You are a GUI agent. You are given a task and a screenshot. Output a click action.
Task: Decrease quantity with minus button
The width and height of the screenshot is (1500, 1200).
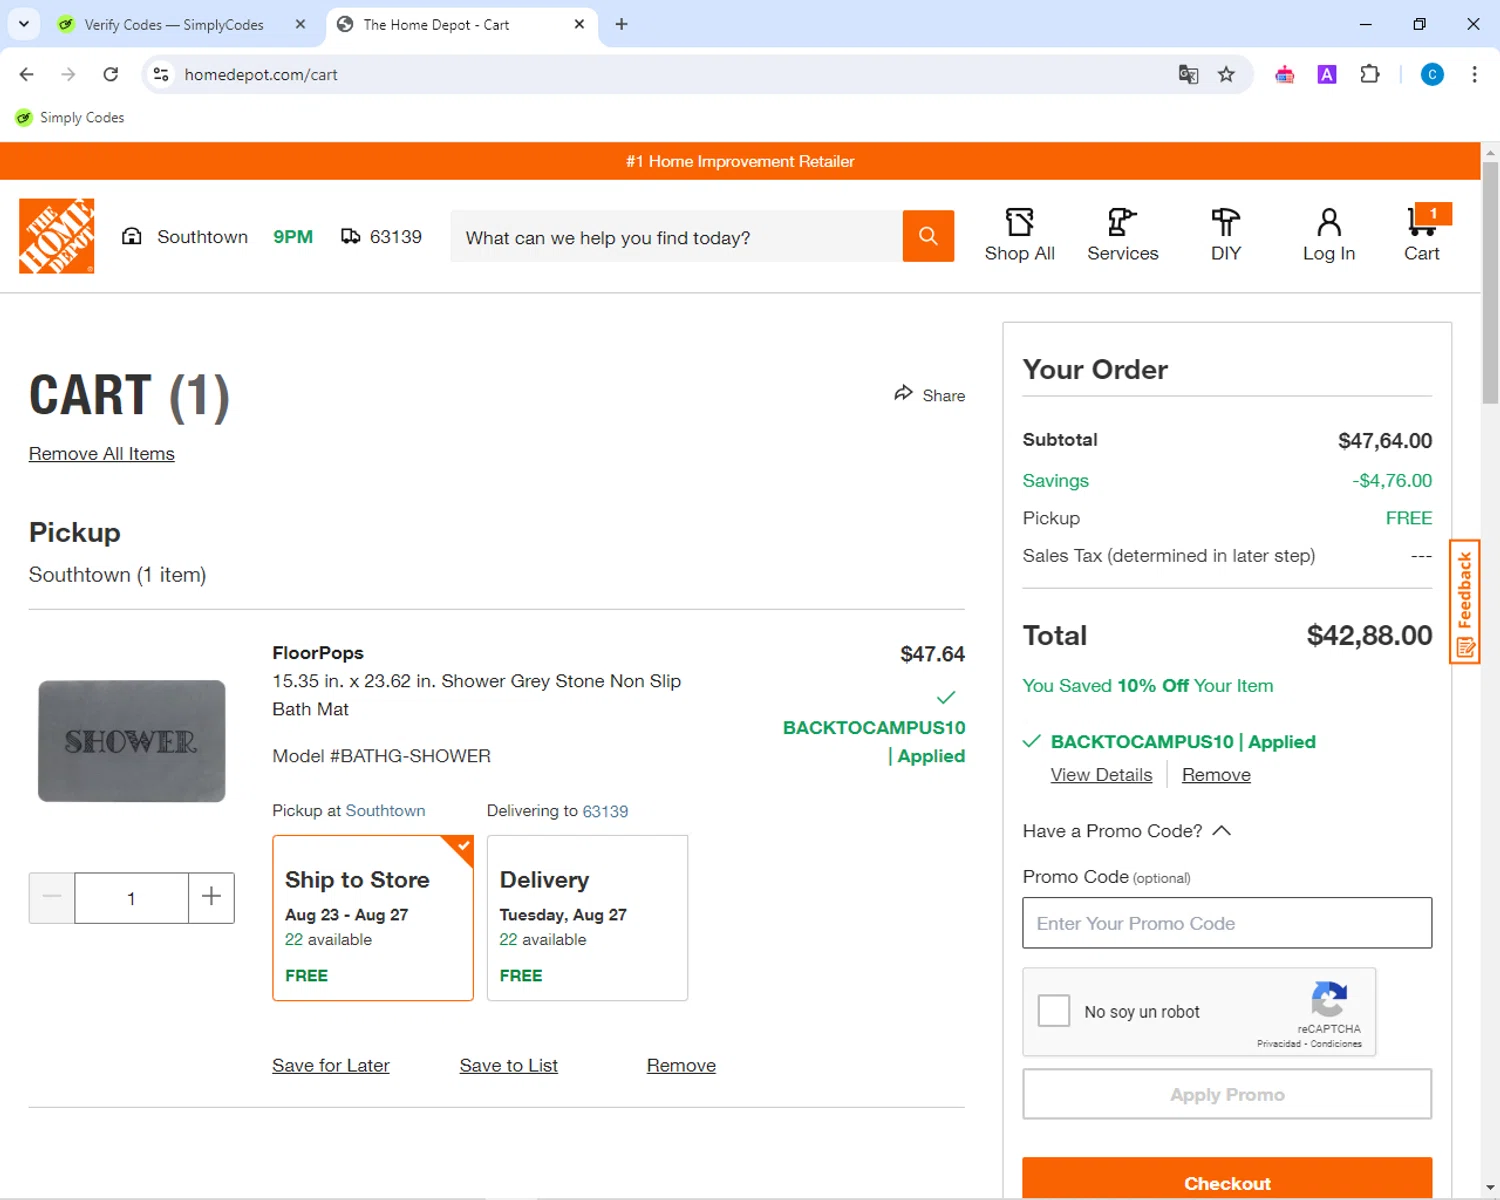[52, 897]
